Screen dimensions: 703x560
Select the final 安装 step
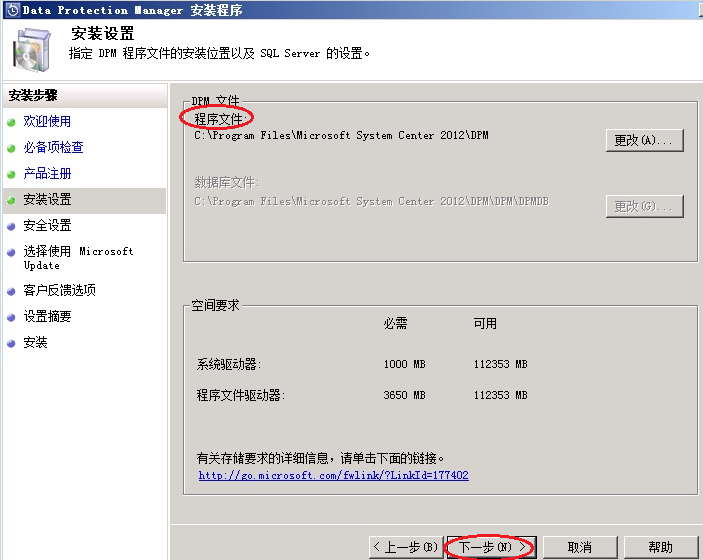pos(35,343)
